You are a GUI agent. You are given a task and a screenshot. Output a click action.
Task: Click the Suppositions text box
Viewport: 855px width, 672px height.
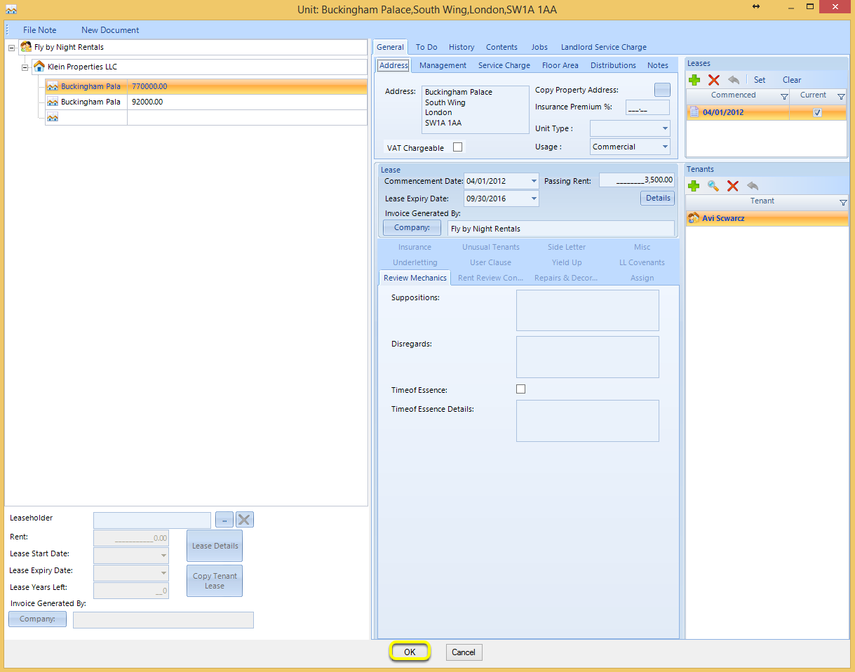[587, 310]
